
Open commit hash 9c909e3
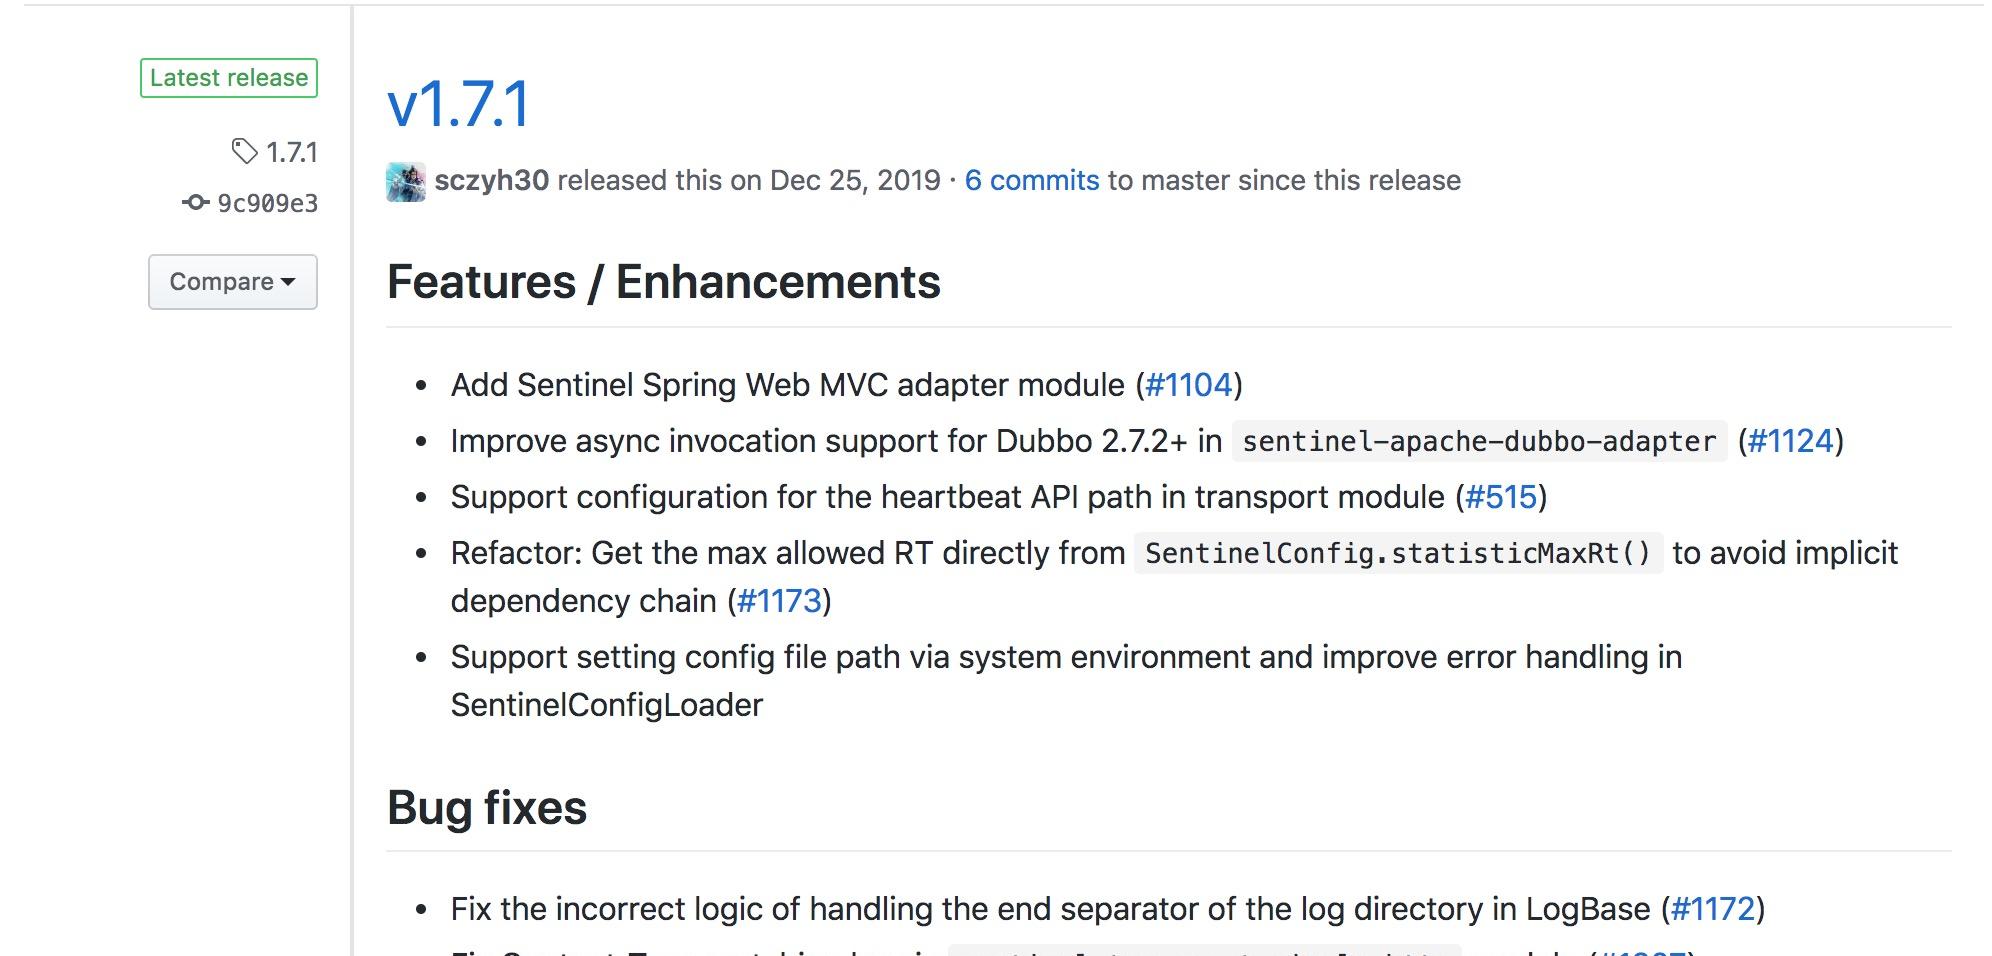coord(268,204)
